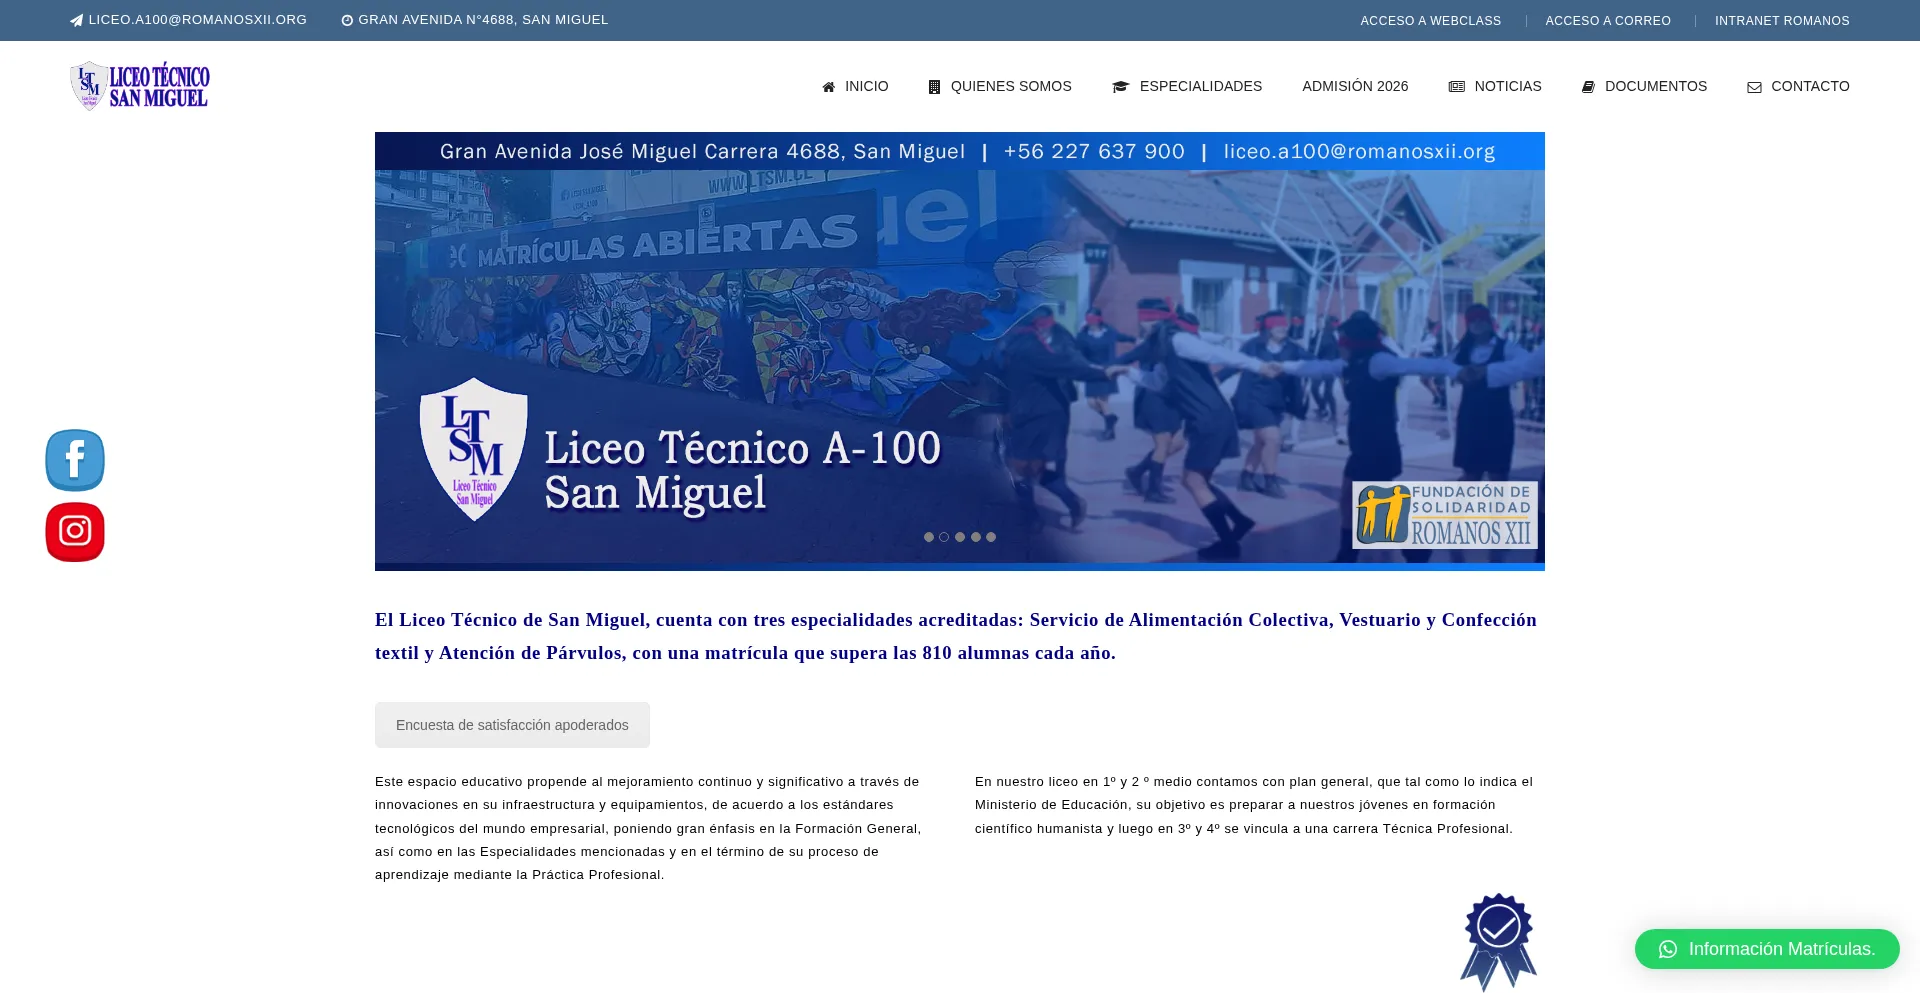Click the building icon beside Quienes Somos
Screen dimensions: 1920x993
tap(934, 87)
